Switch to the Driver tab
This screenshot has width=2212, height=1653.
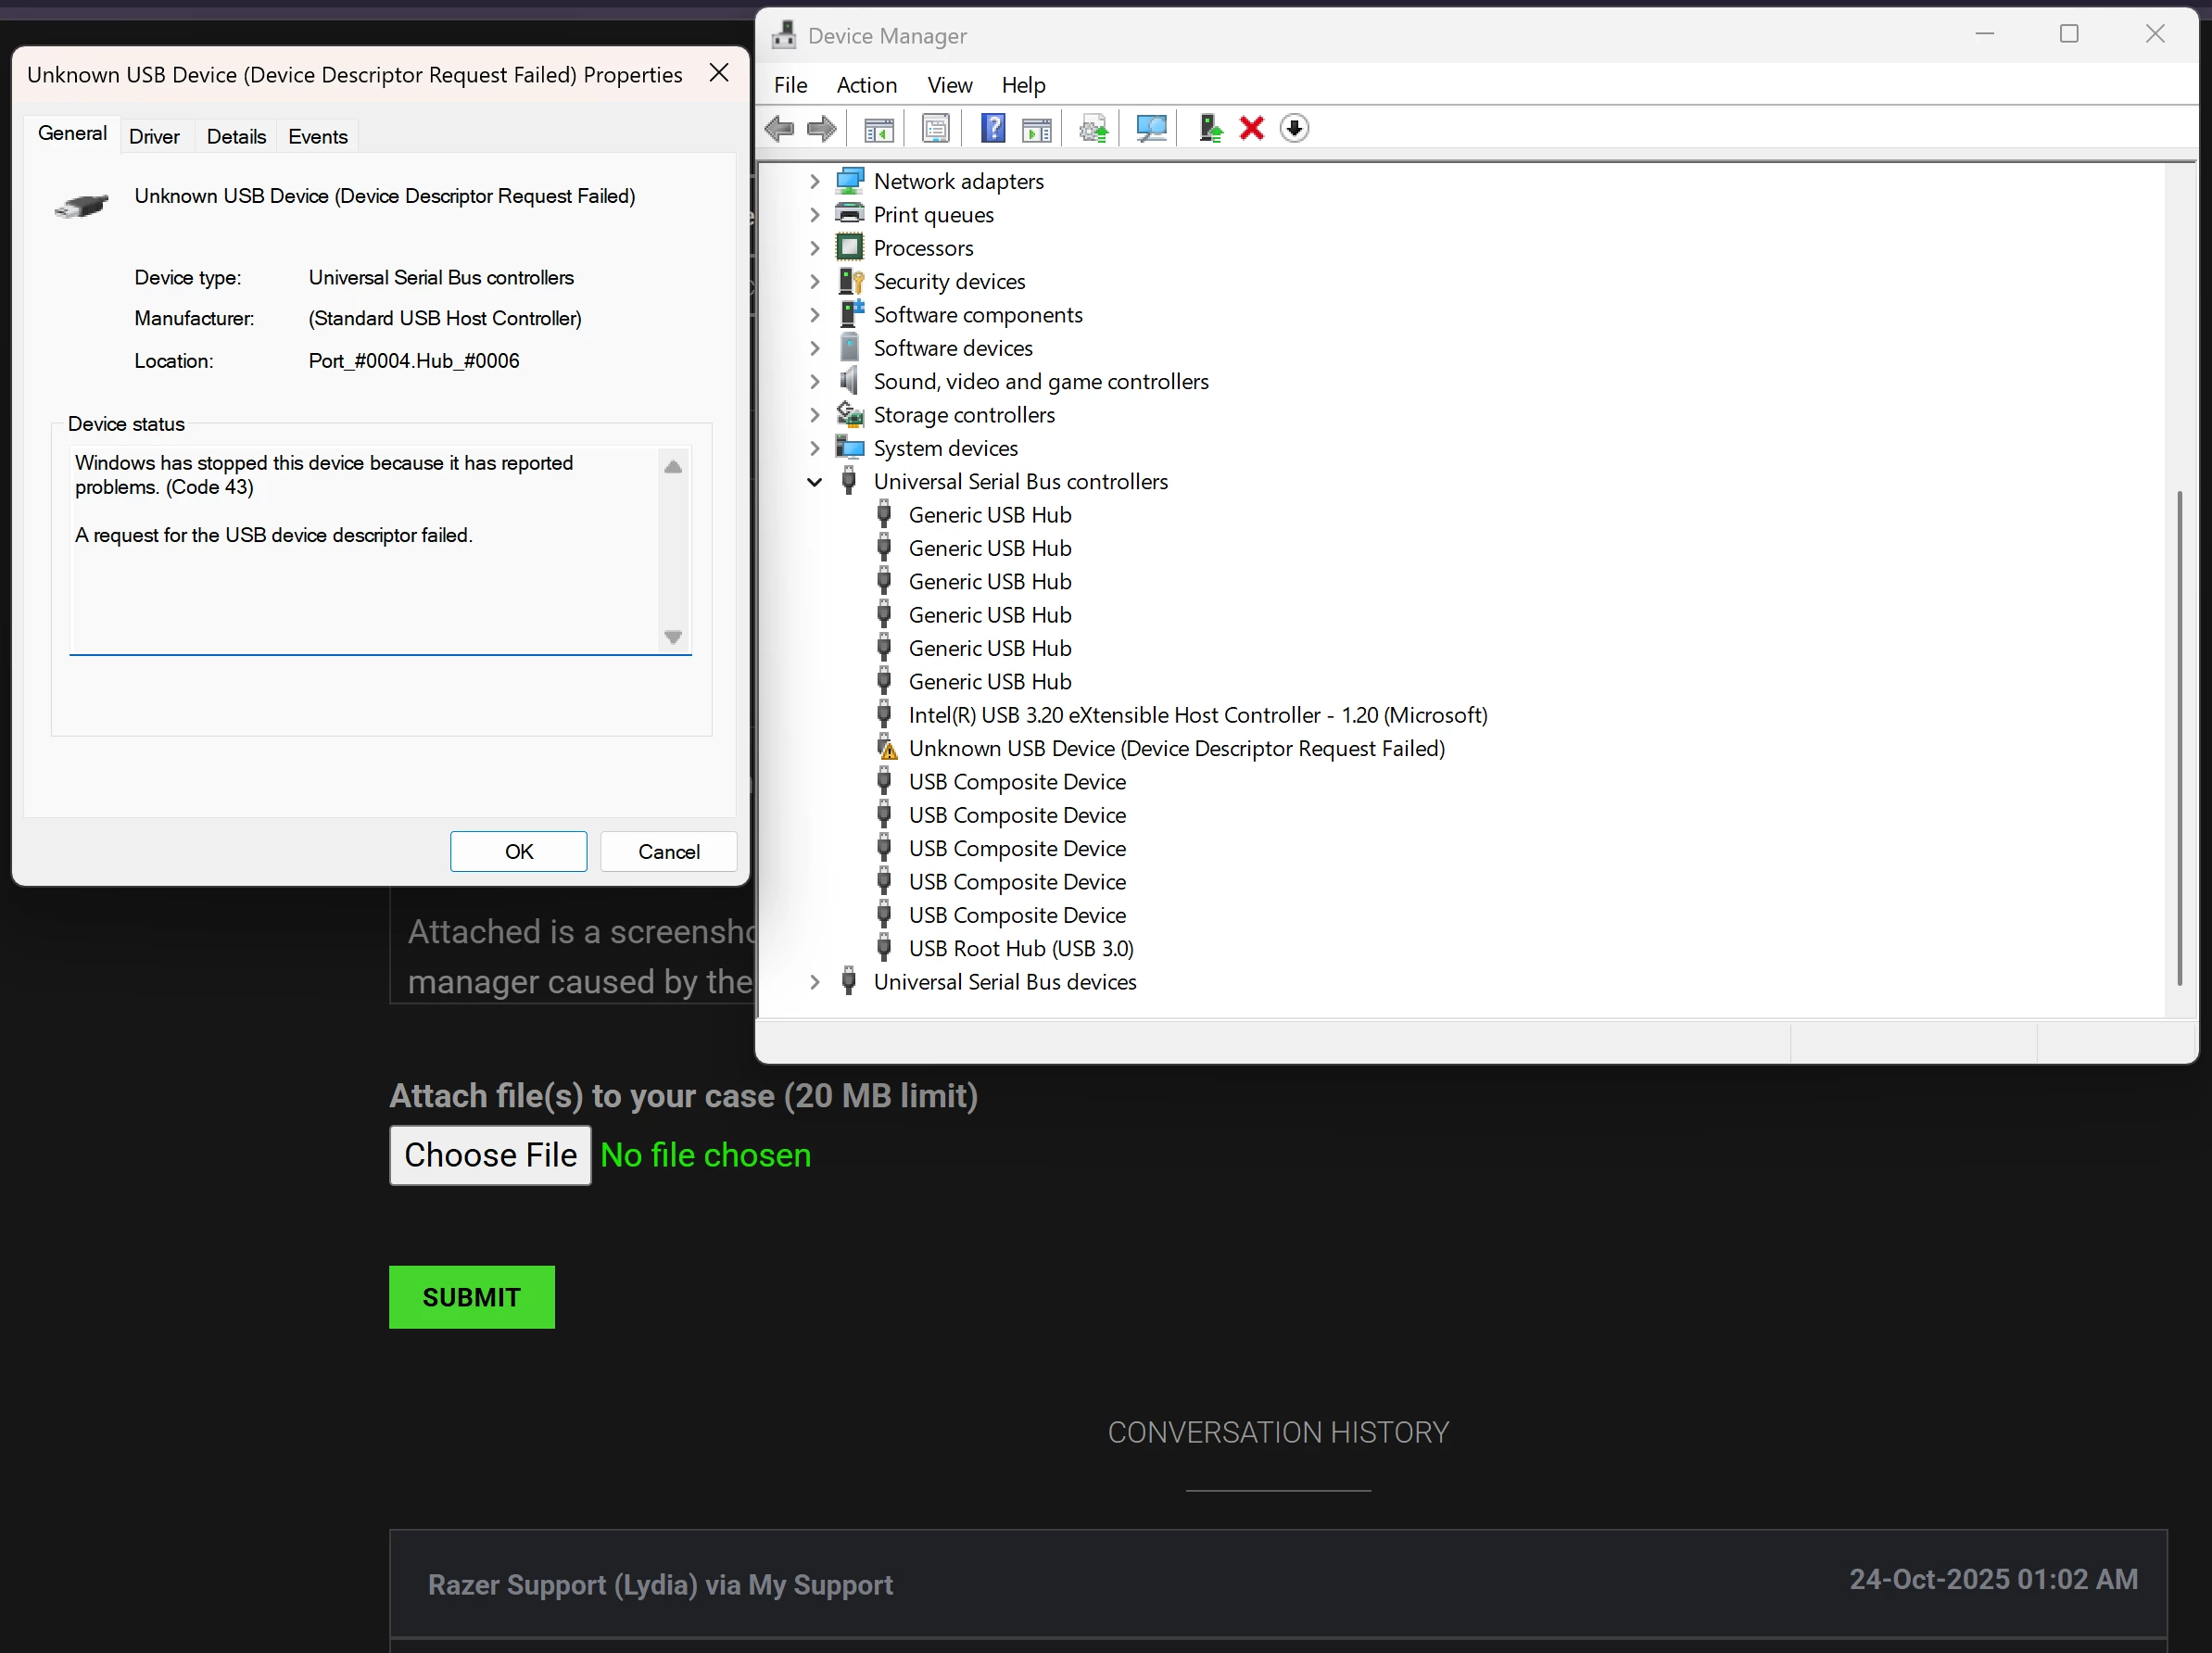[x=154, y=136]
